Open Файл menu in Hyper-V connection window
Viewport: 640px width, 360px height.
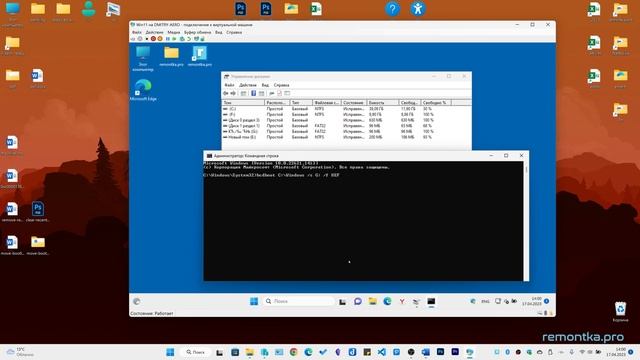point(137,32)
